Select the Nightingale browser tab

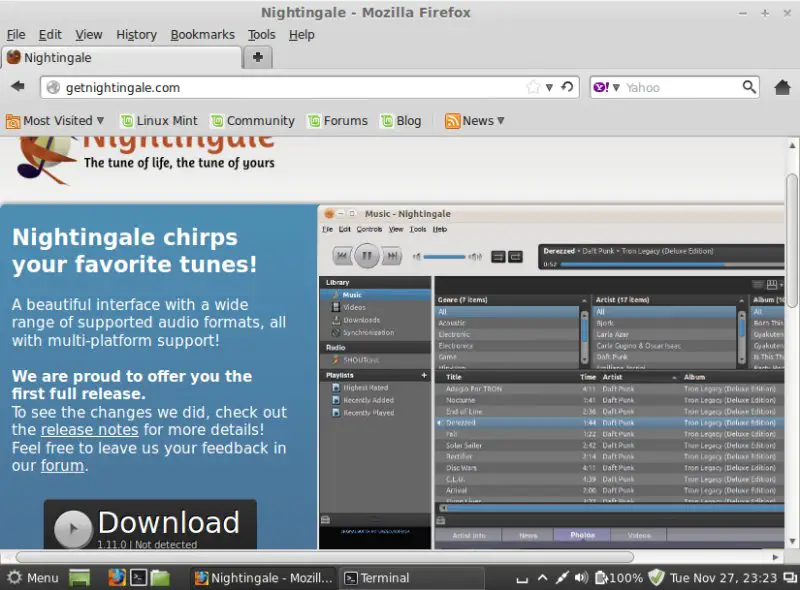click(121, 58)
